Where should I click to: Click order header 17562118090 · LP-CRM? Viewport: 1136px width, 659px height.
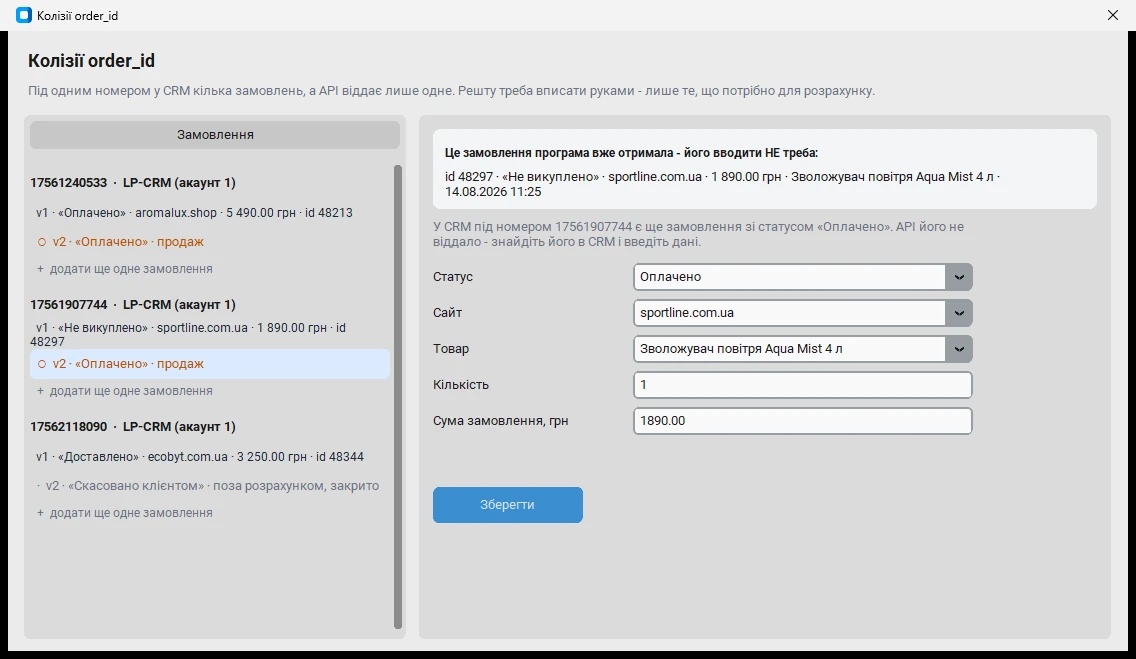click(x=133, y=427)
